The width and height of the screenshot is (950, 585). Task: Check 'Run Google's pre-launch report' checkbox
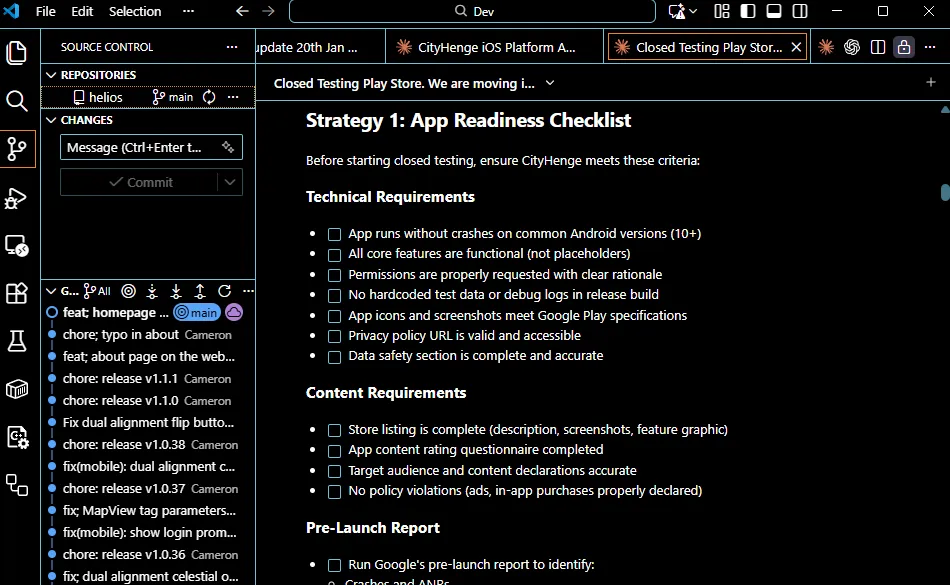[x=334, y=566]
